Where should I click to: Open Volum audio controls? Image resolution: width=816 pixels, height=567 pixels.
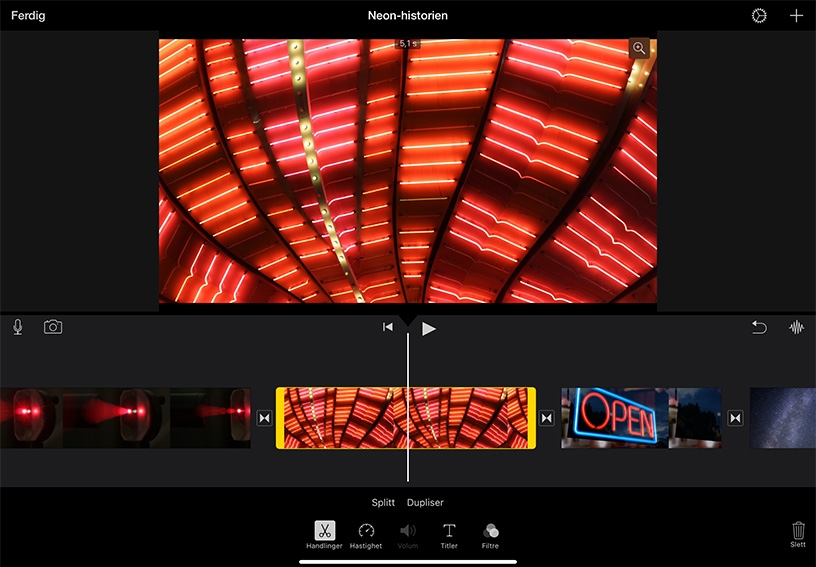(407, 535)
